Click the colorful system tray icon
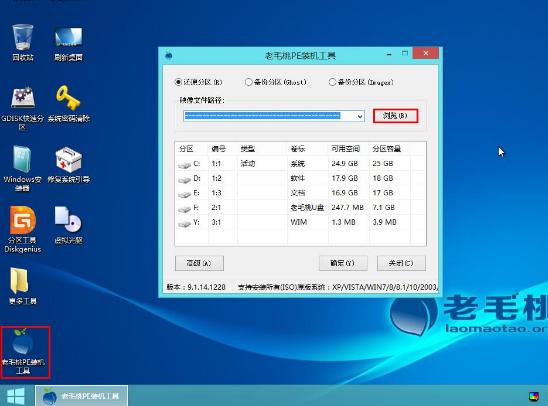Viewport: 548px width, 406px height. [533, 397]
